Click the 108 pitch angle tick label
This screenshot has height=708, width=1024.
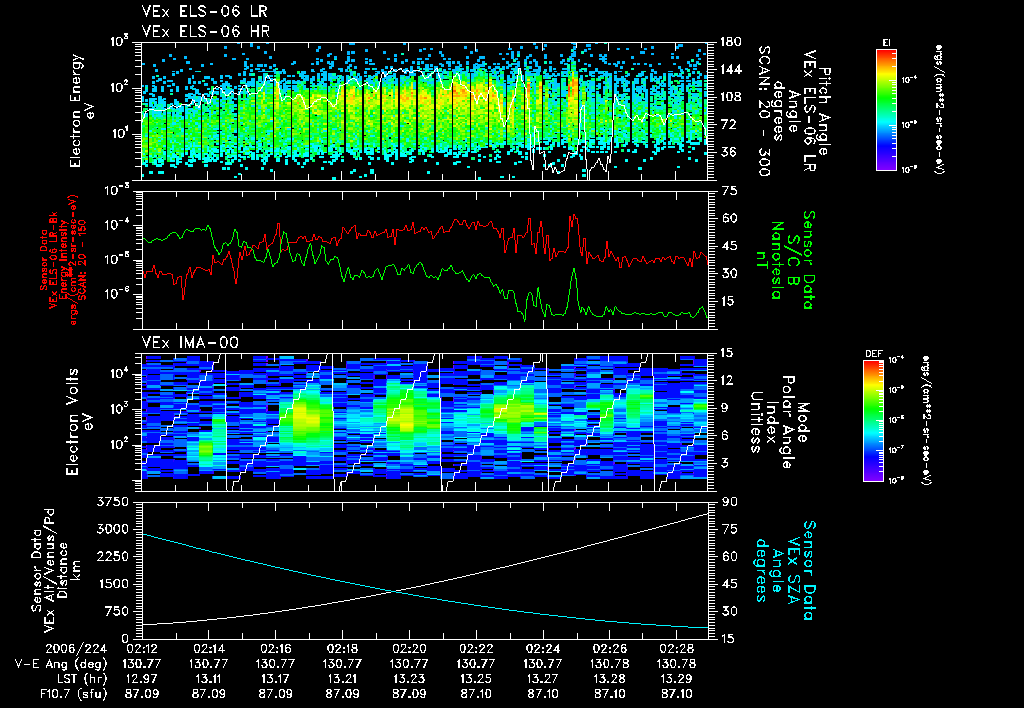coord(730,97)
